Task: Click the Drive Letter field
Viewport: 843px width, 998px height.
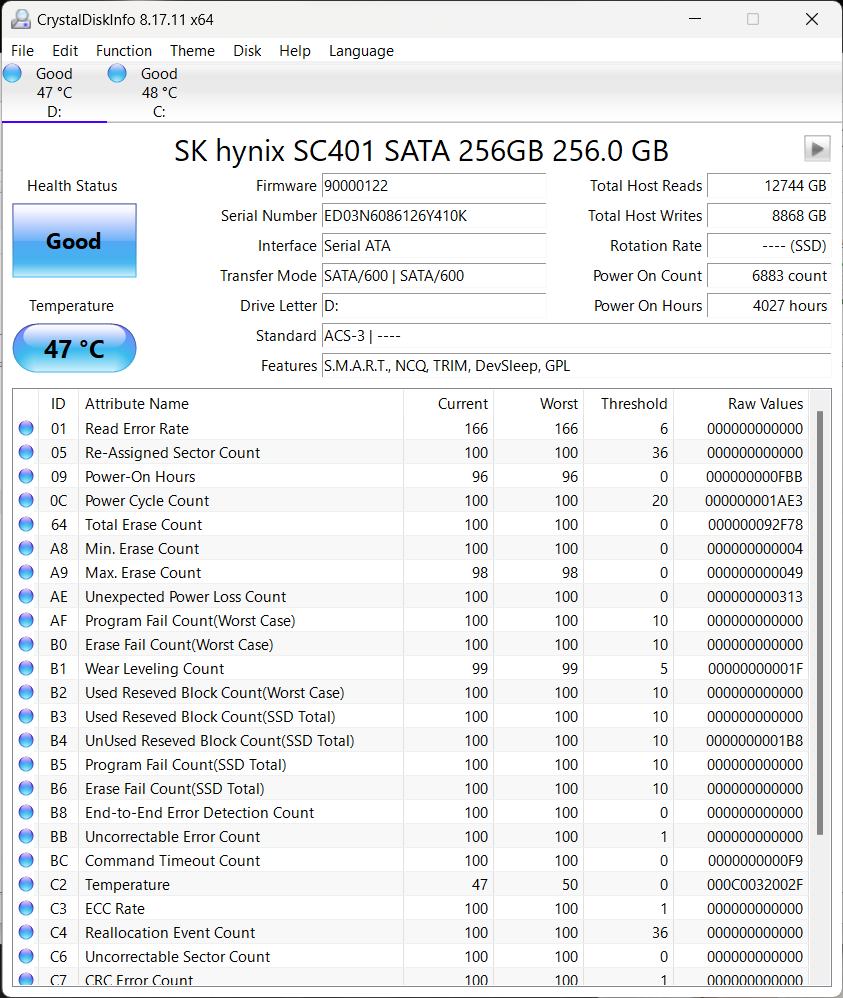Action: coord(434,306)
